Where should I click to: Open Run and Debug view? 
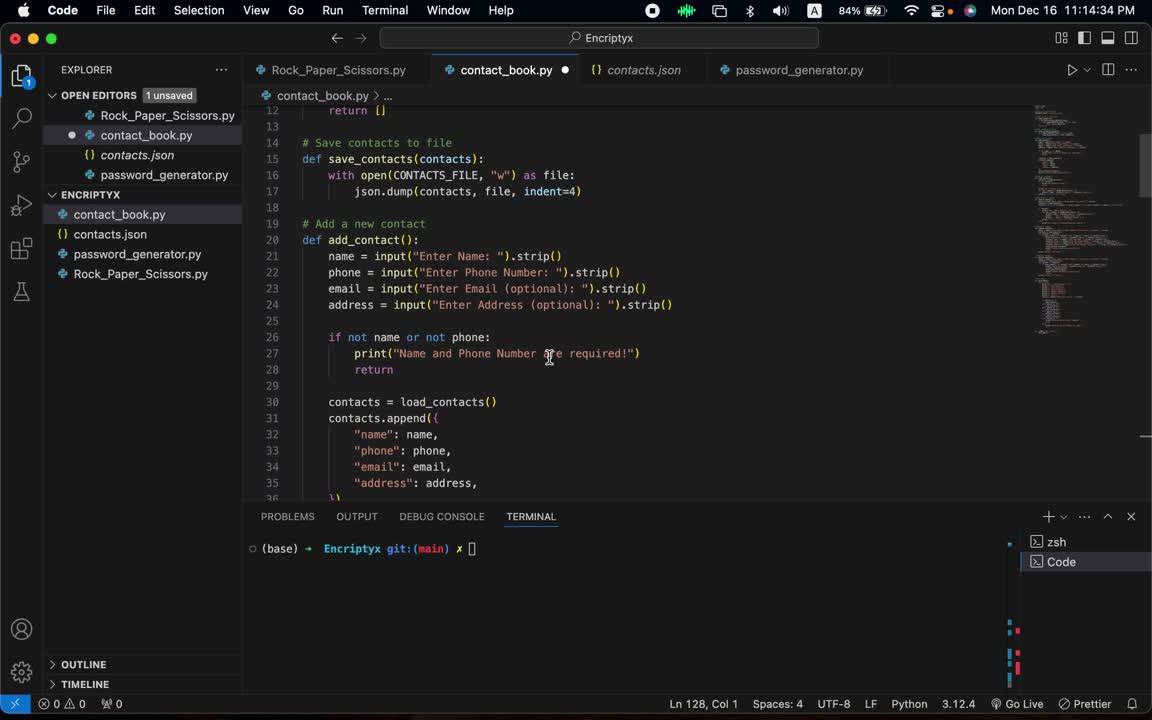21,206
